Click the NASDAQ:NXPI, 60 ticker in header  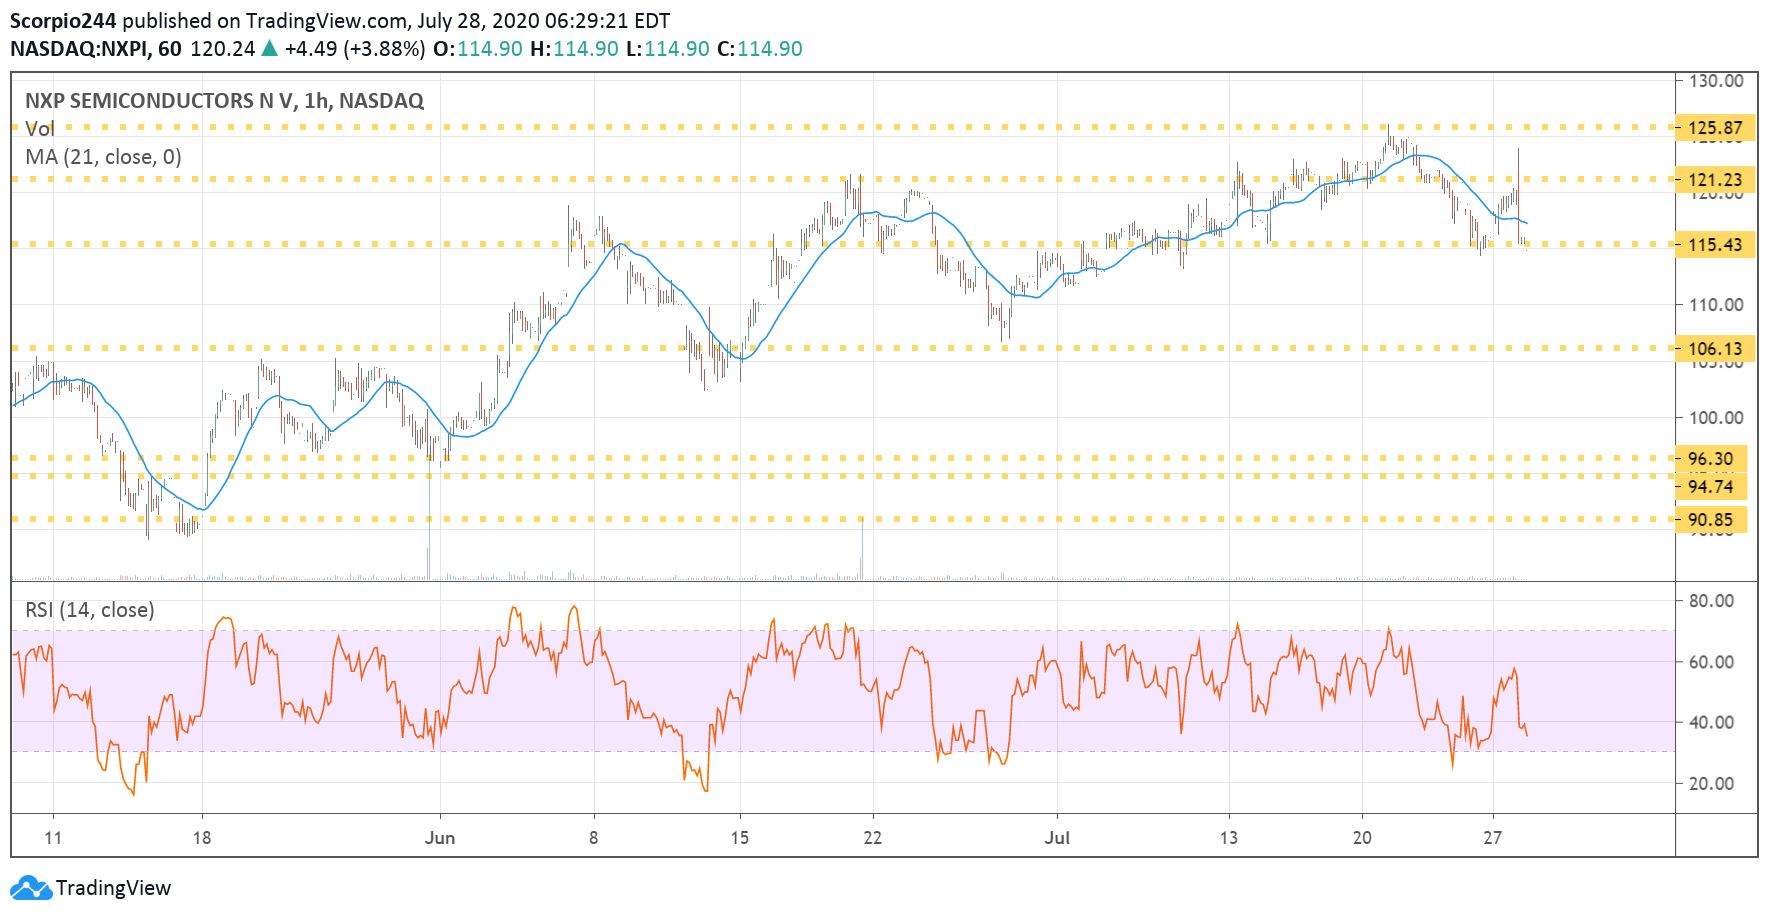pos(96,49)
